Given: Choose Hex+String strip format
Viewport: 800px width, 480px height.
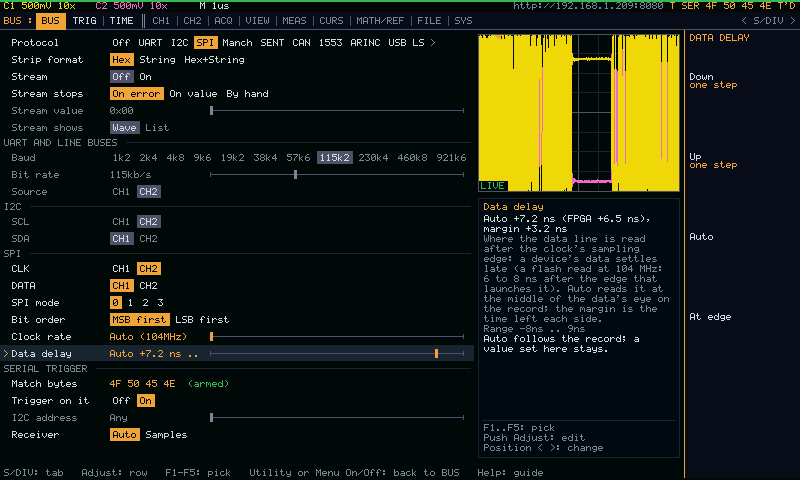Looking at the screenshot, I should coord(214,60).
